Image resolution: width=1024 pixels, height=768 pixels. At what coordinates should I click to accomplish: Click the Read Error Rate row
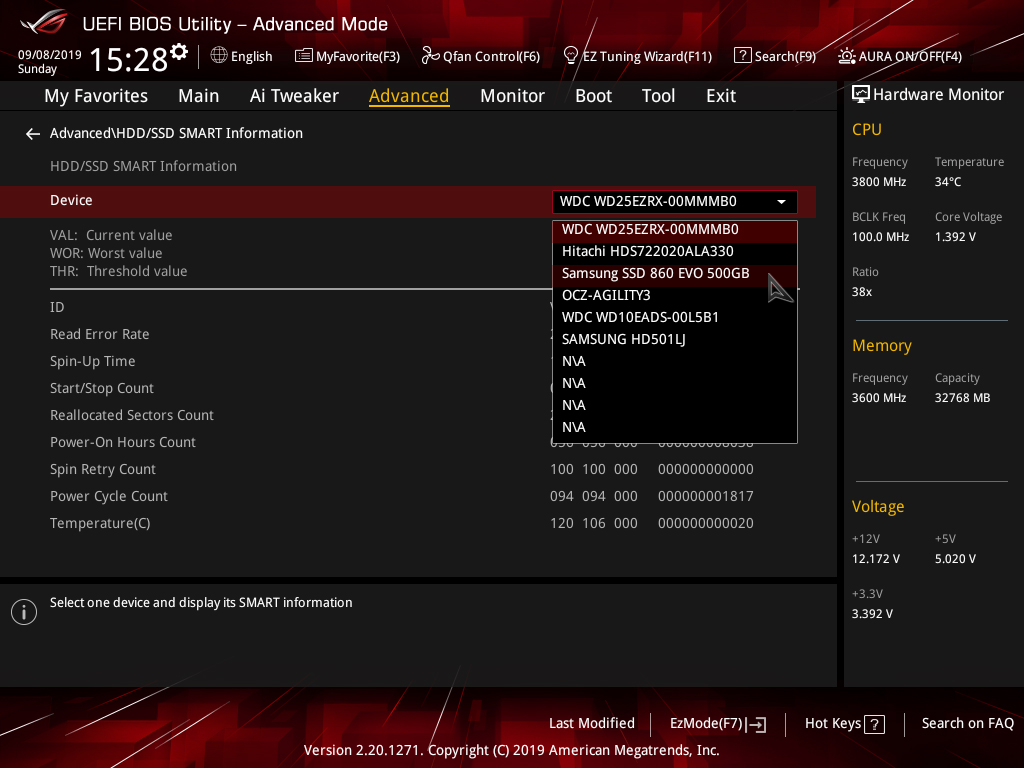tap(100, 334)
